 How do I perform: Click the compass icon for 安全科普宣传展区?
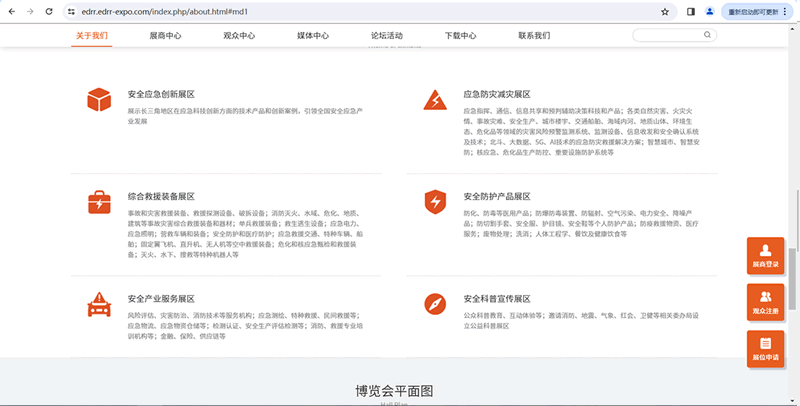[x=434, y=303]
